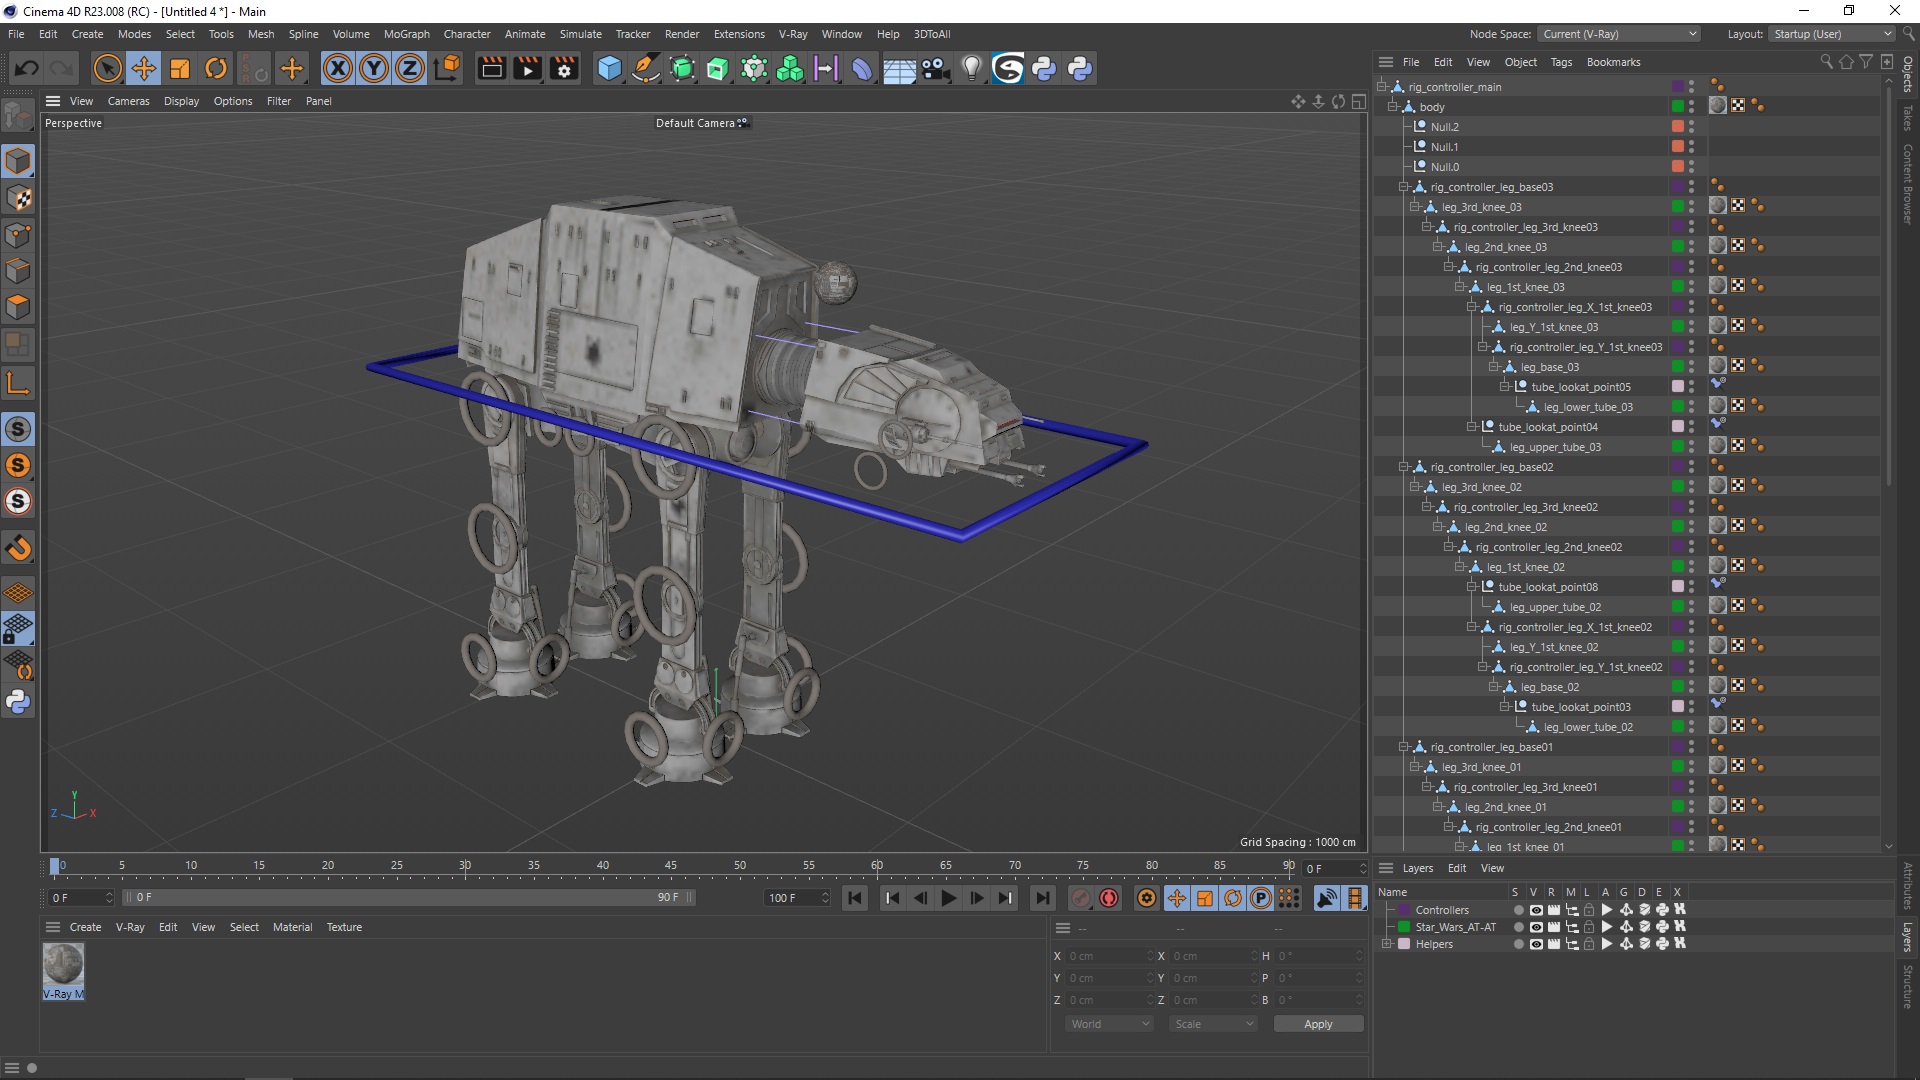Add a Light object
This screenshot has height=1080, width=1920.
971,68
